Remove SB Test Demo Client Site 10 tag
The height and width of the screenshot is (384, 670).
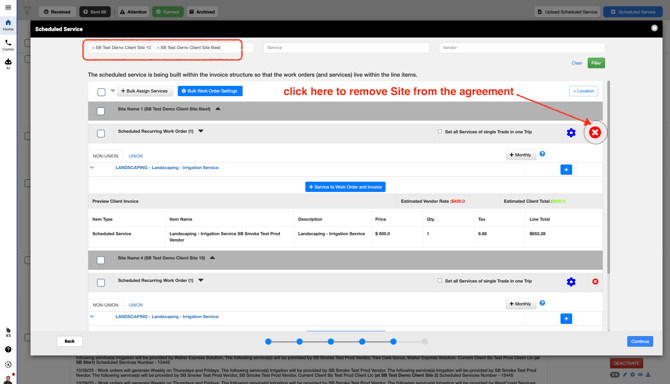[93, 47]
